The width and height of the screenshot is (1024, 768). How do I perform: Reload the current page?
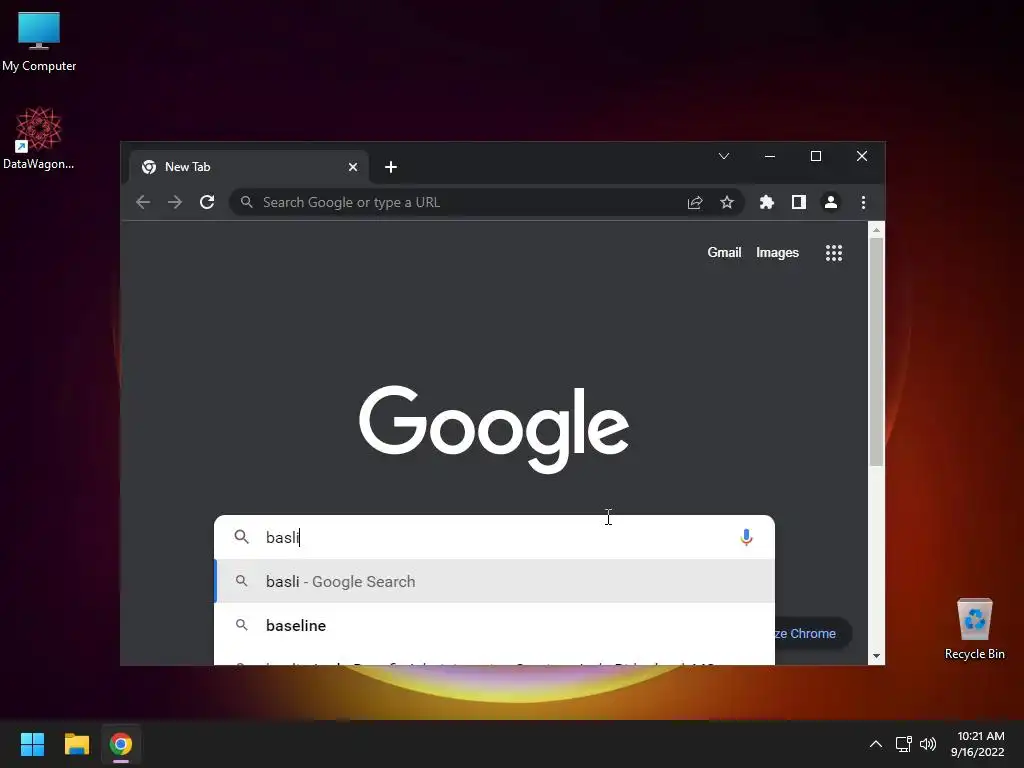tap(207, 202)
